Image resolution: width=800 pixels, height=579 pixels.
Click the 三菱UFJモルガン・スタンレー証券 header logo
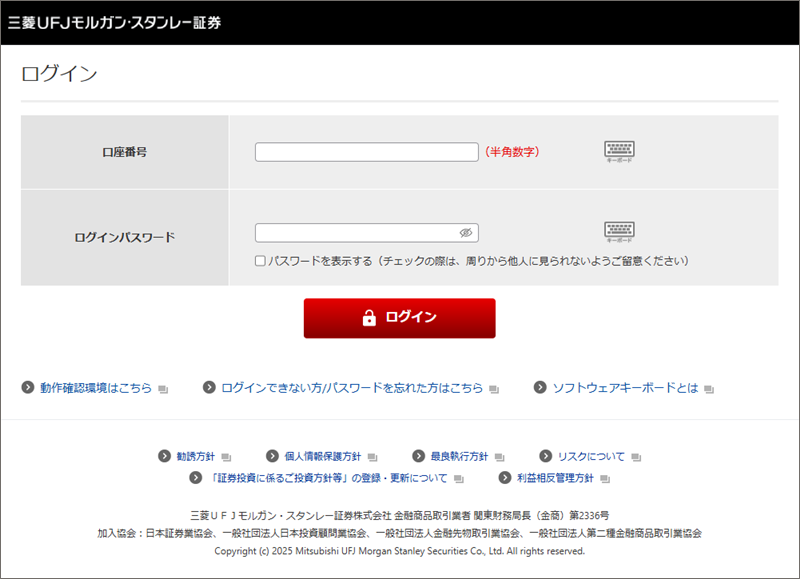tap(114, 22)
